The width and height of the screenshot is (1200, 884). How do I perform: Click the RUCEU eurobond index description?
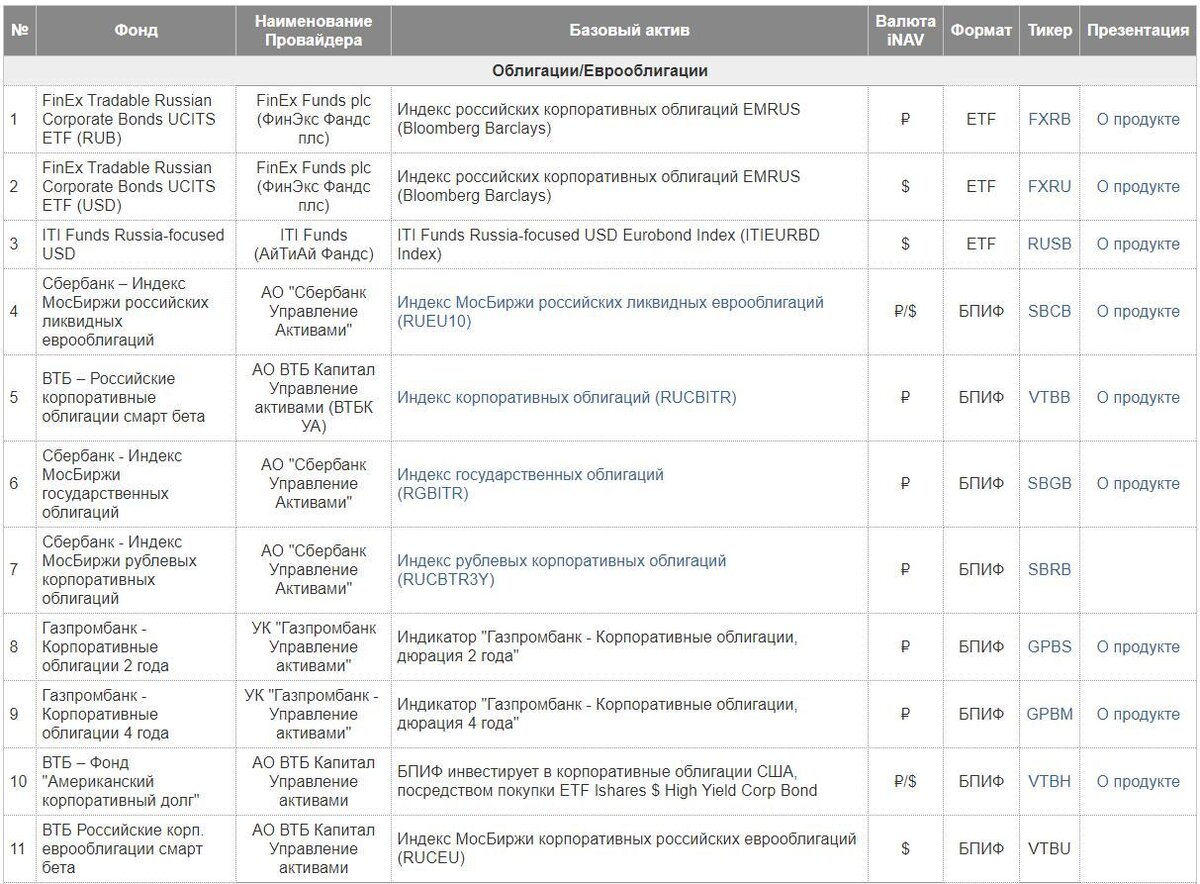[627, 848]
